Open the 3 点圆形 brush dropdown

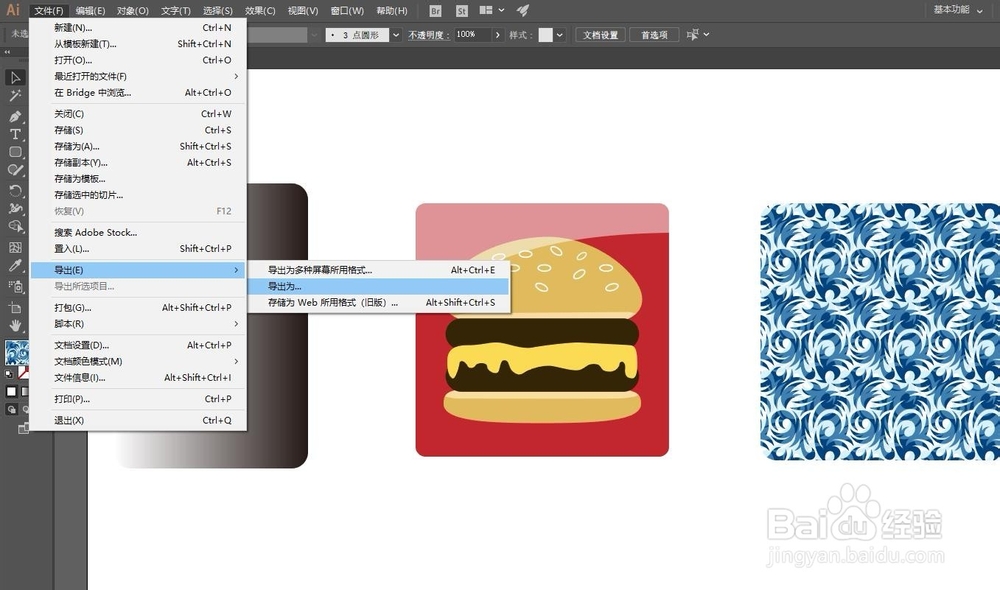coord(396,35)
